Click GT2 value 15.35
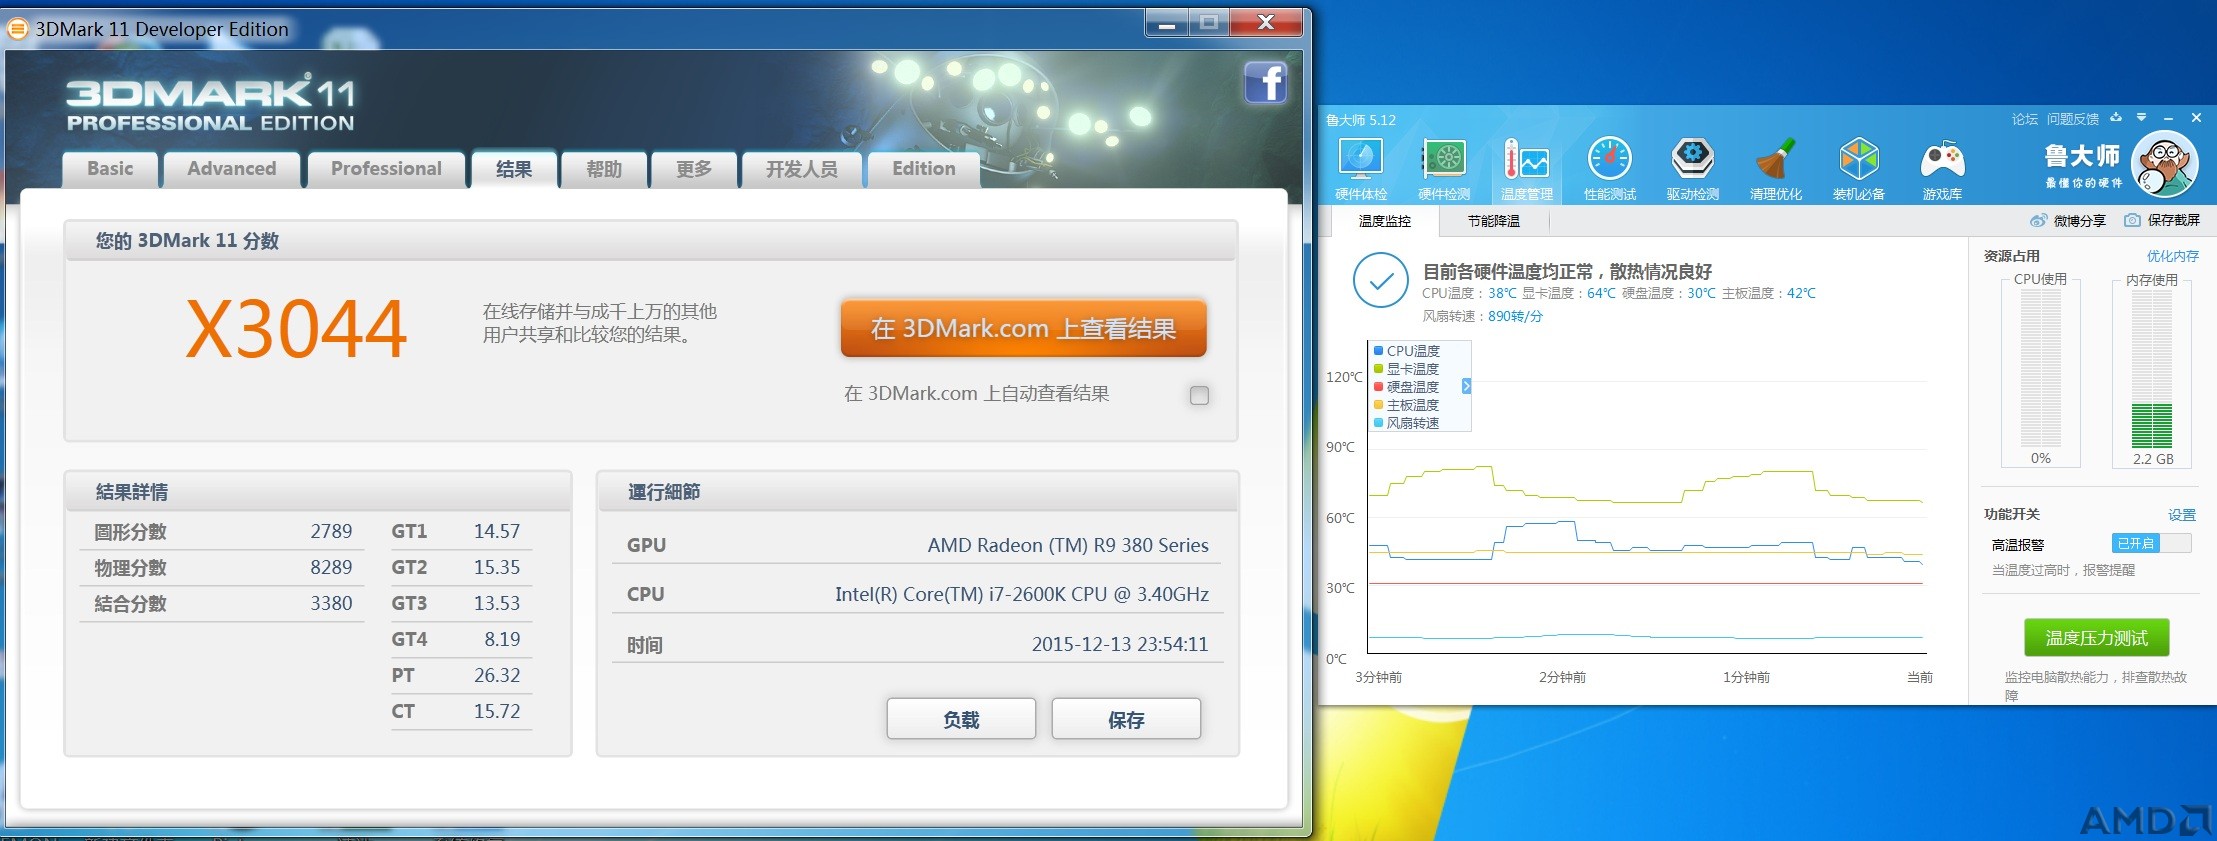 coord(497,567)
